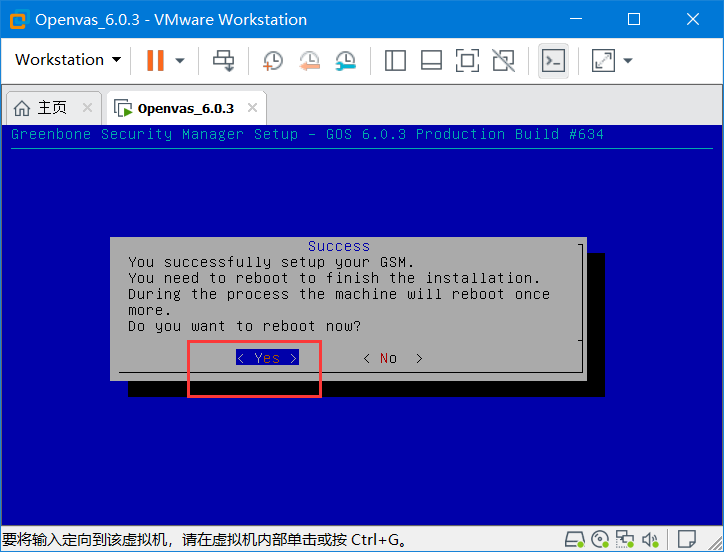The image size is (724, 552).
Task: Click the hard disk status icon
Action: pyautogui.click(x=575, y=539)
